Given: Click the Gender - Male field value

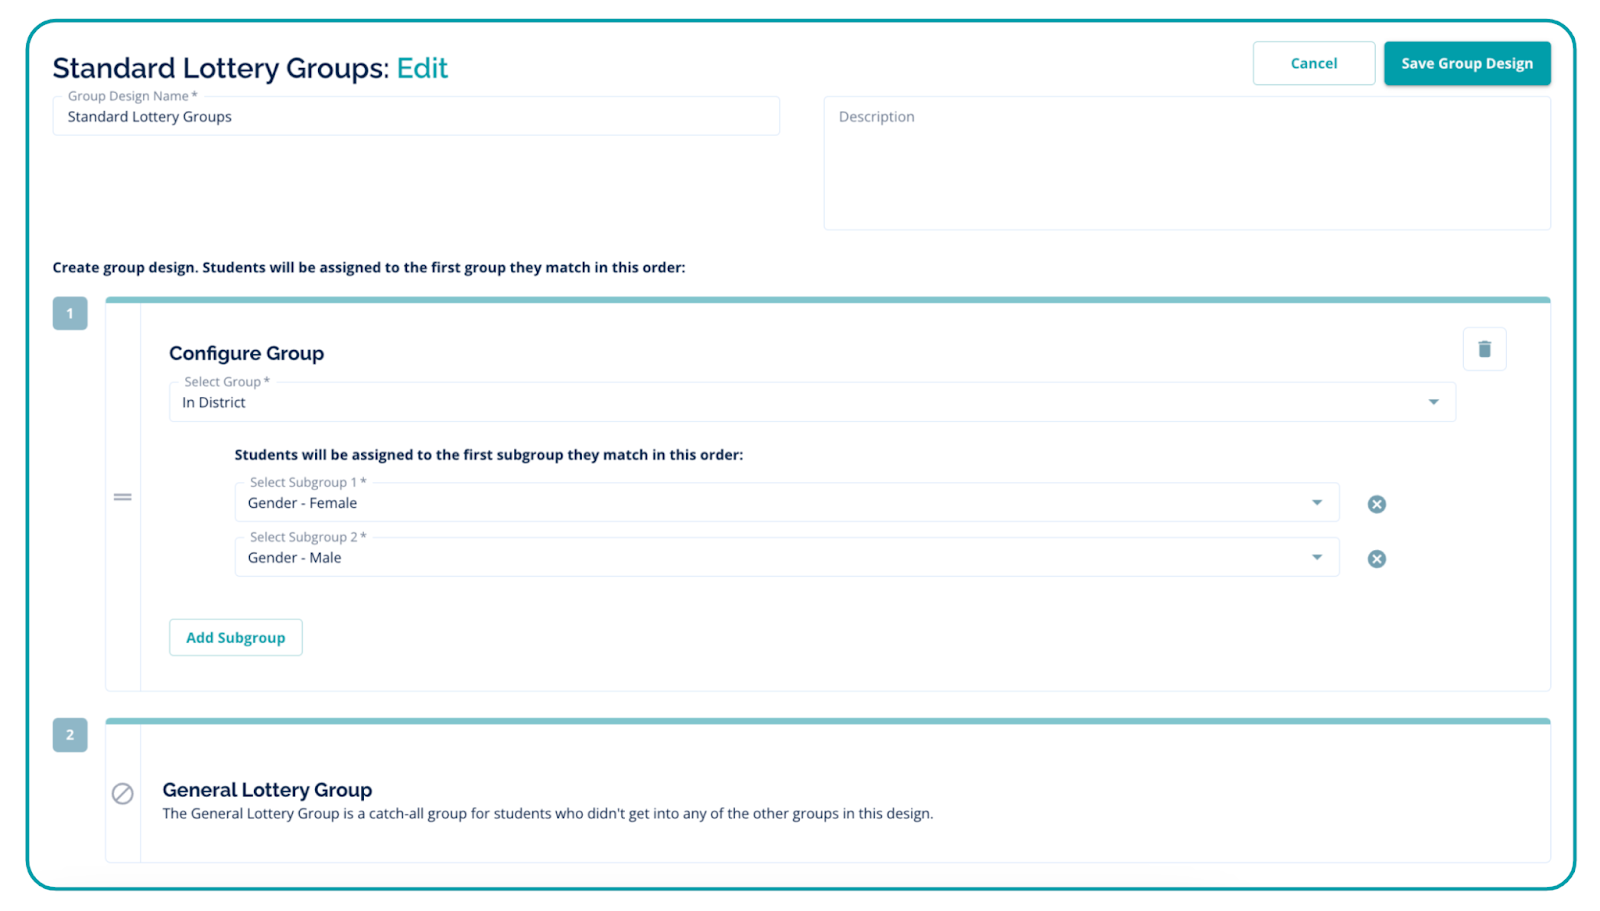Looking at the screenshot, I should [295, 558].
